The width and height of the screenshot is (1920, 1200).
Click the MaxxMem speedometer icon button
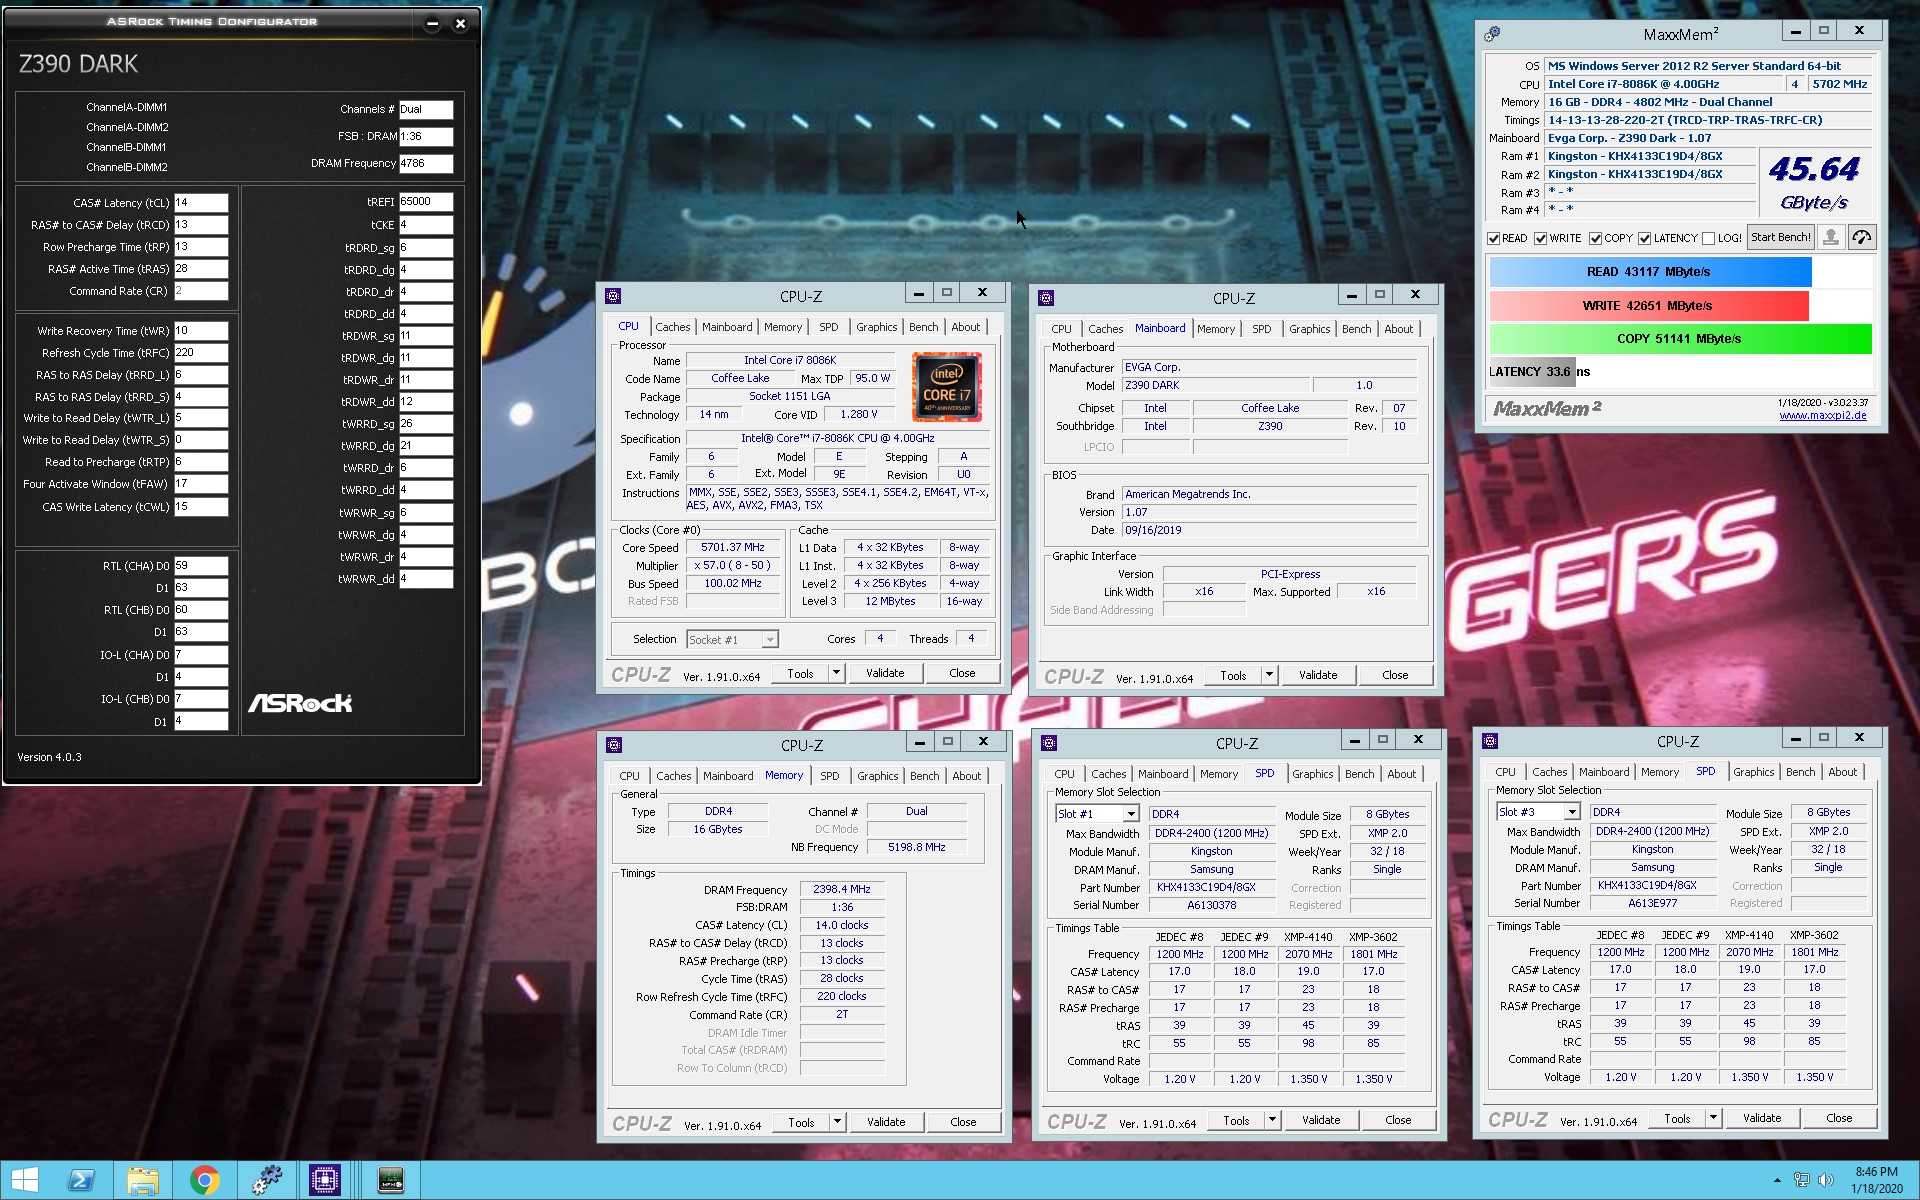click(x=1862, y=237)
